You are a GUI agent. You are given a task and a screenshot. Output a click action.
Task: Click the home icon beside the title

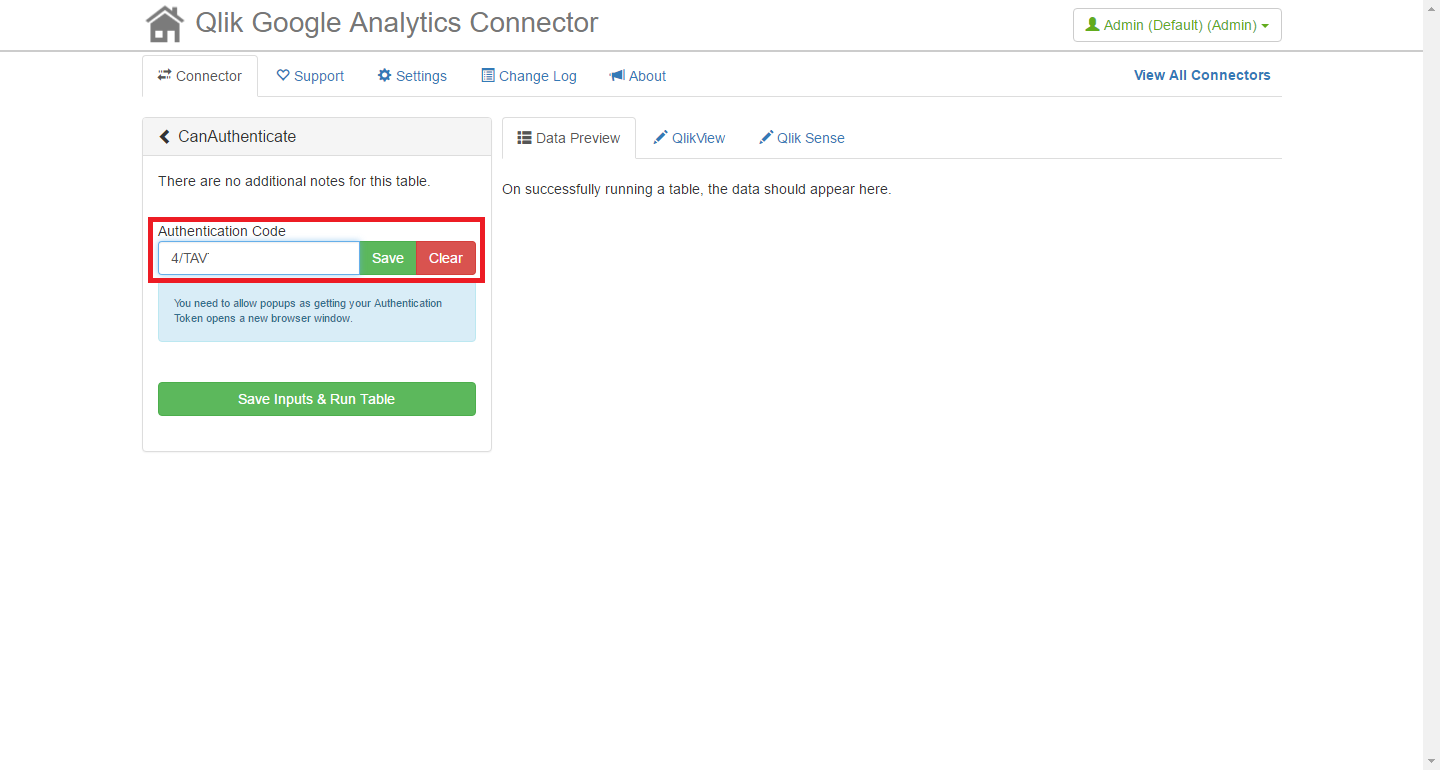click(x=165, y=24)
